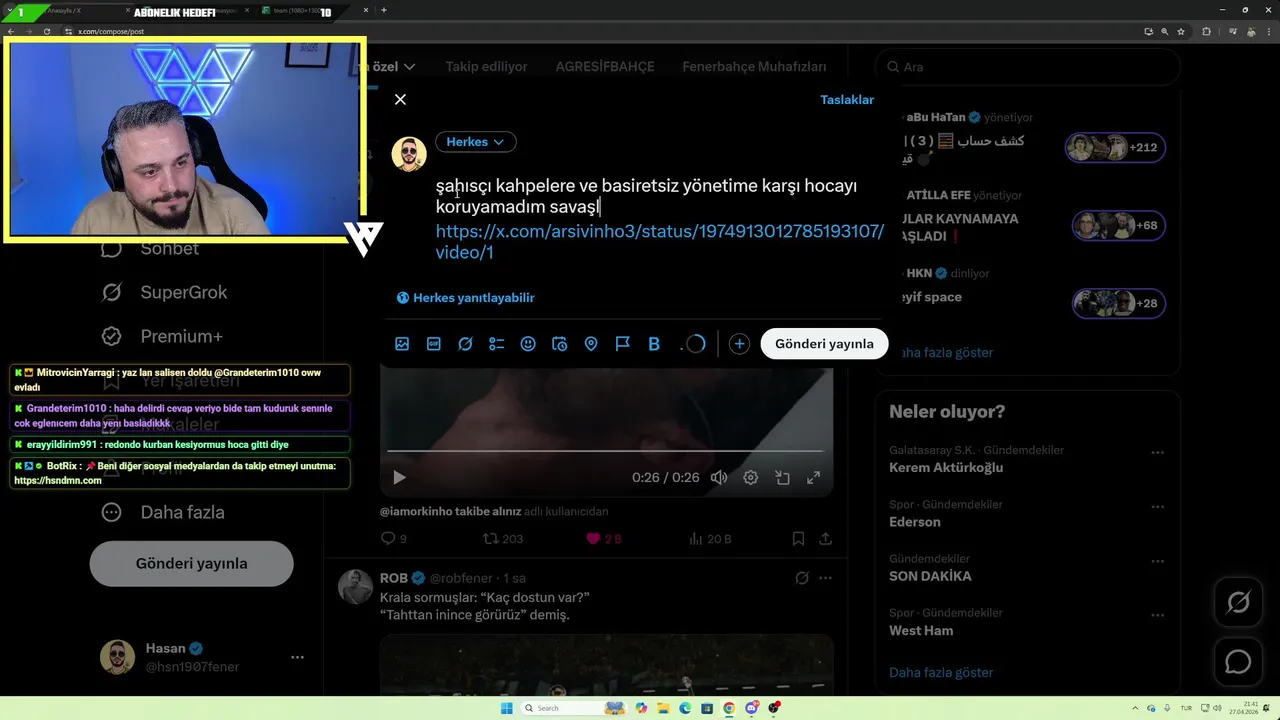
Task: Open Kerem Aktürkoğlu trending topic
Action: pos(946,468)
